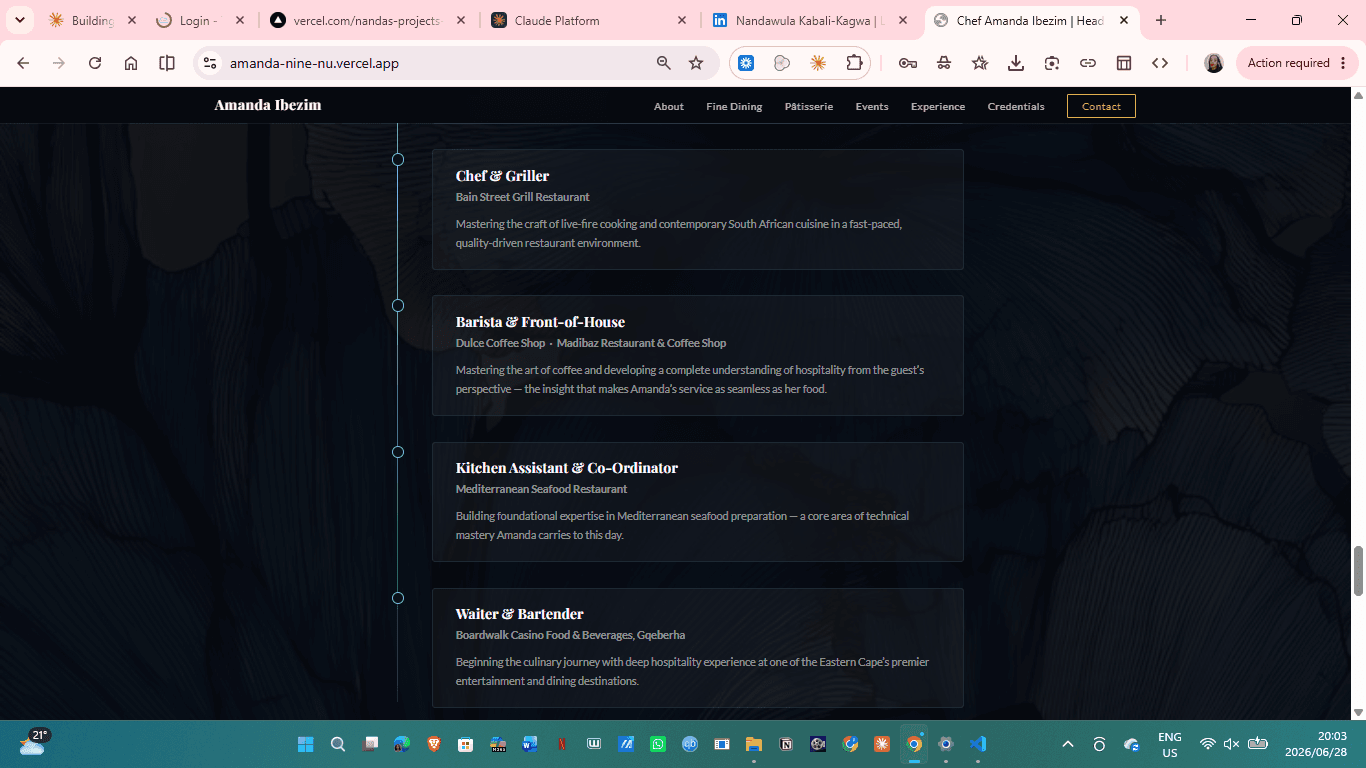Open the password manager key icon
The image size is (1366, 768).
click(x=908, y=63)
